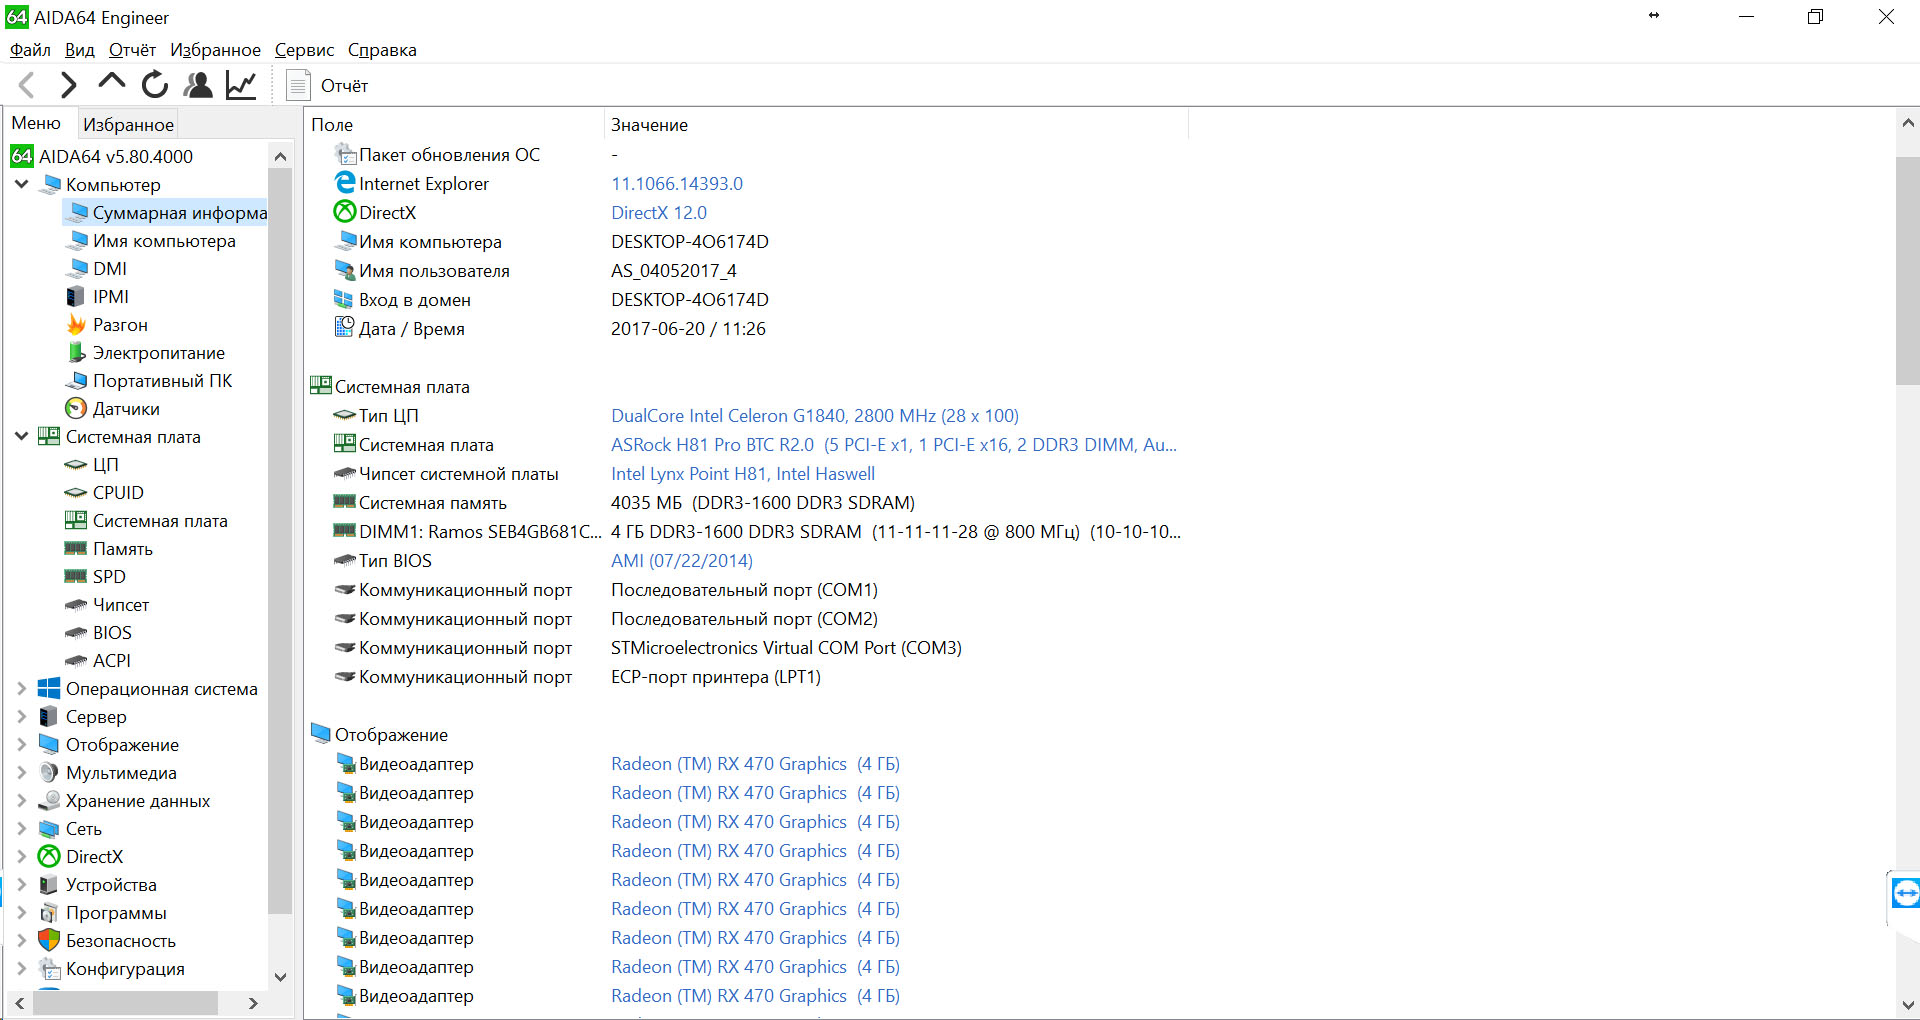Click the BIOS chip icon in tree
This screenshot has height=1020, width=1920.
pos(76,632)
